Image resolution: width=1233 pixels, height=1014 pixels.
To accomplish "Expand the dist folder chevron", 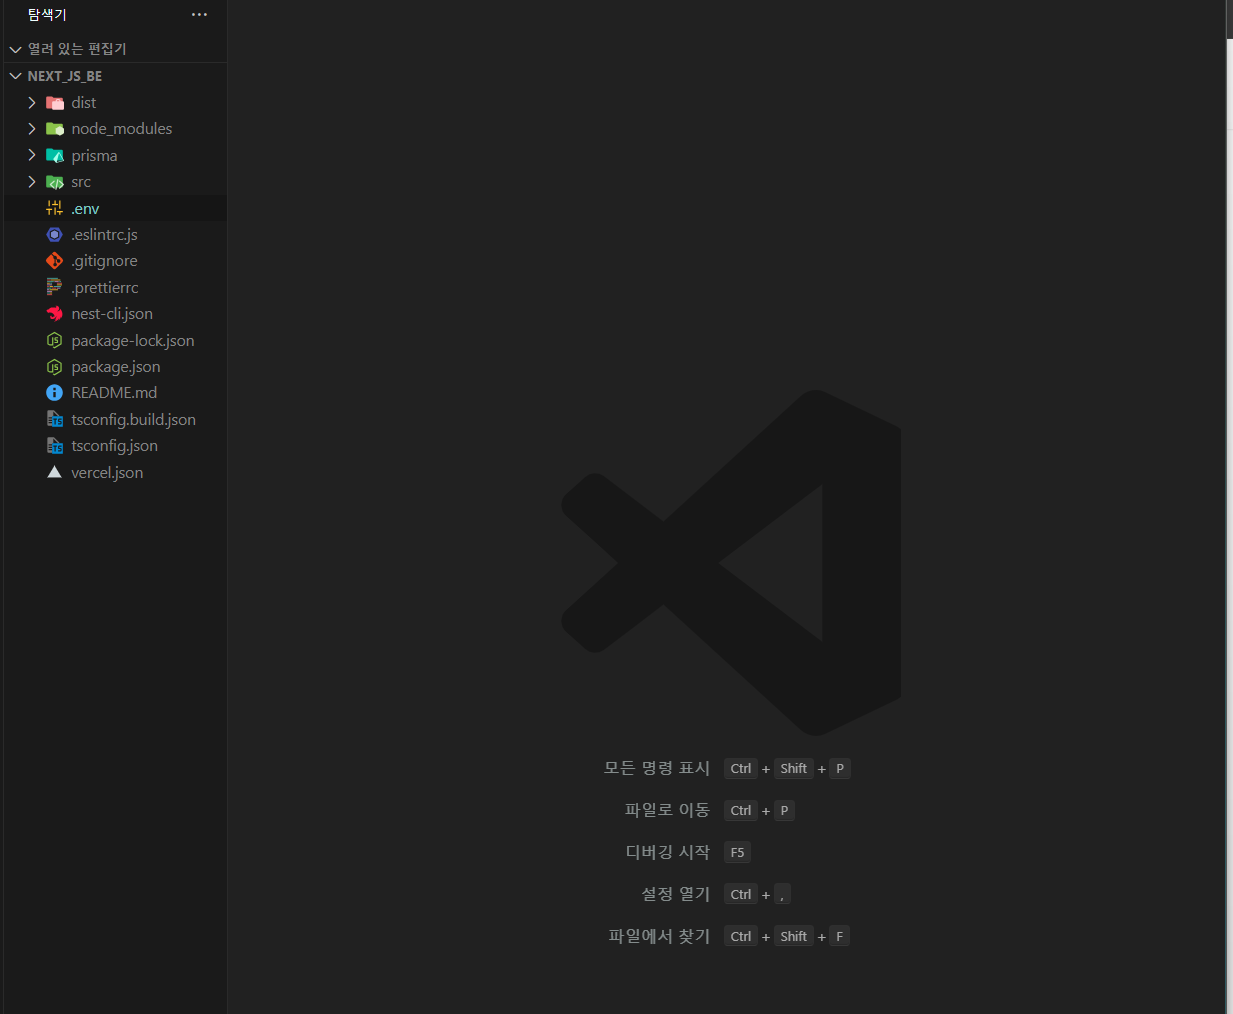I will [32, 103].
